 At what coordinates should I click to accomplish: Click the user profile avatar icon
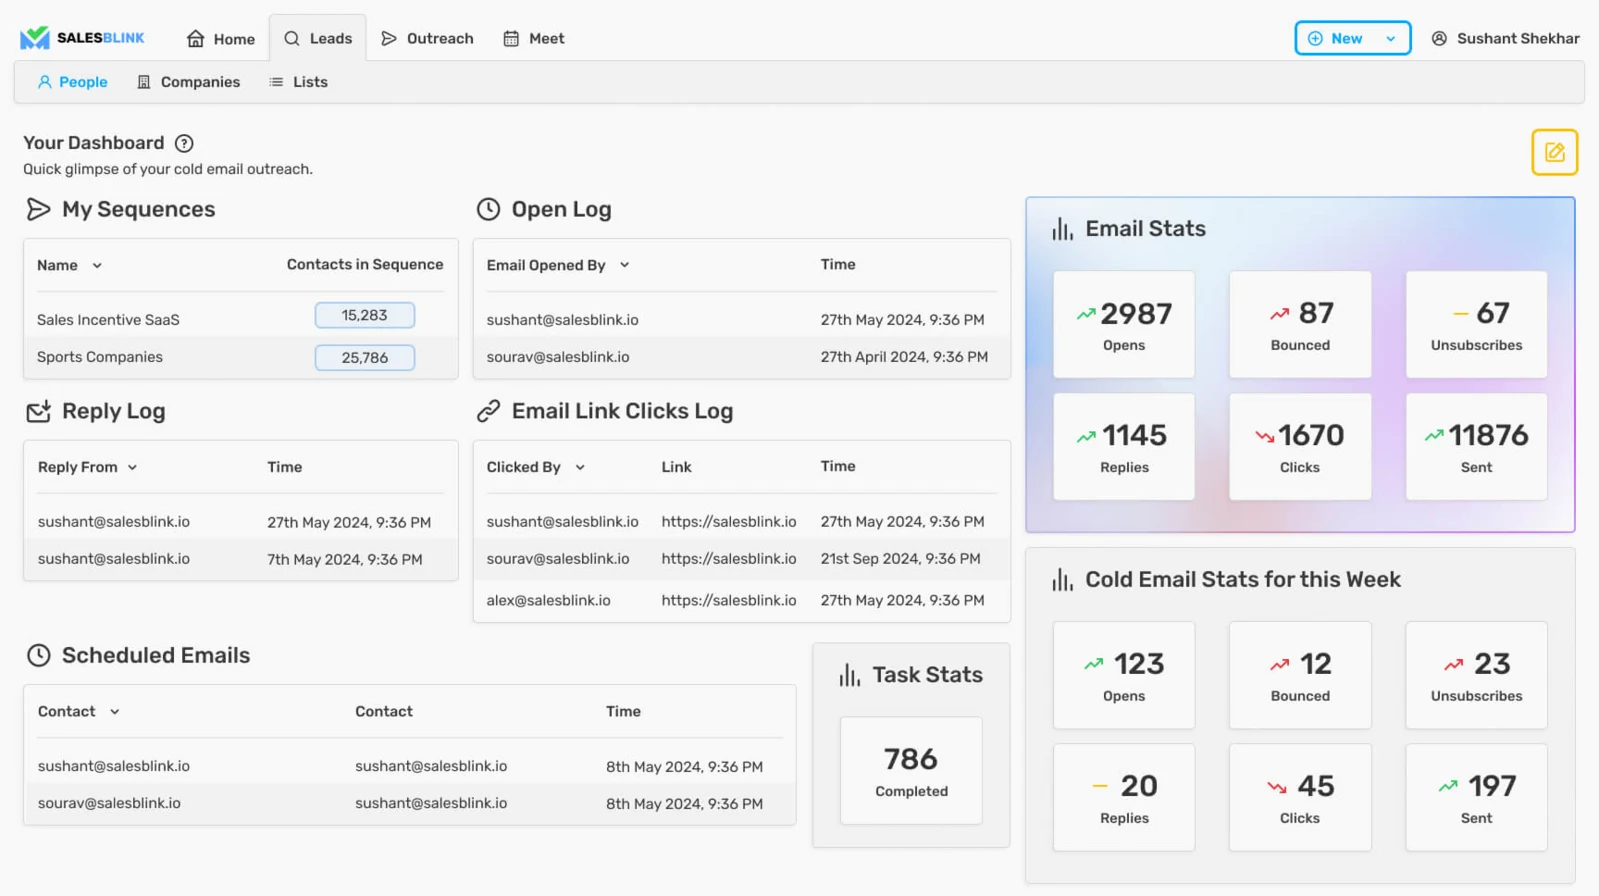1439,38
